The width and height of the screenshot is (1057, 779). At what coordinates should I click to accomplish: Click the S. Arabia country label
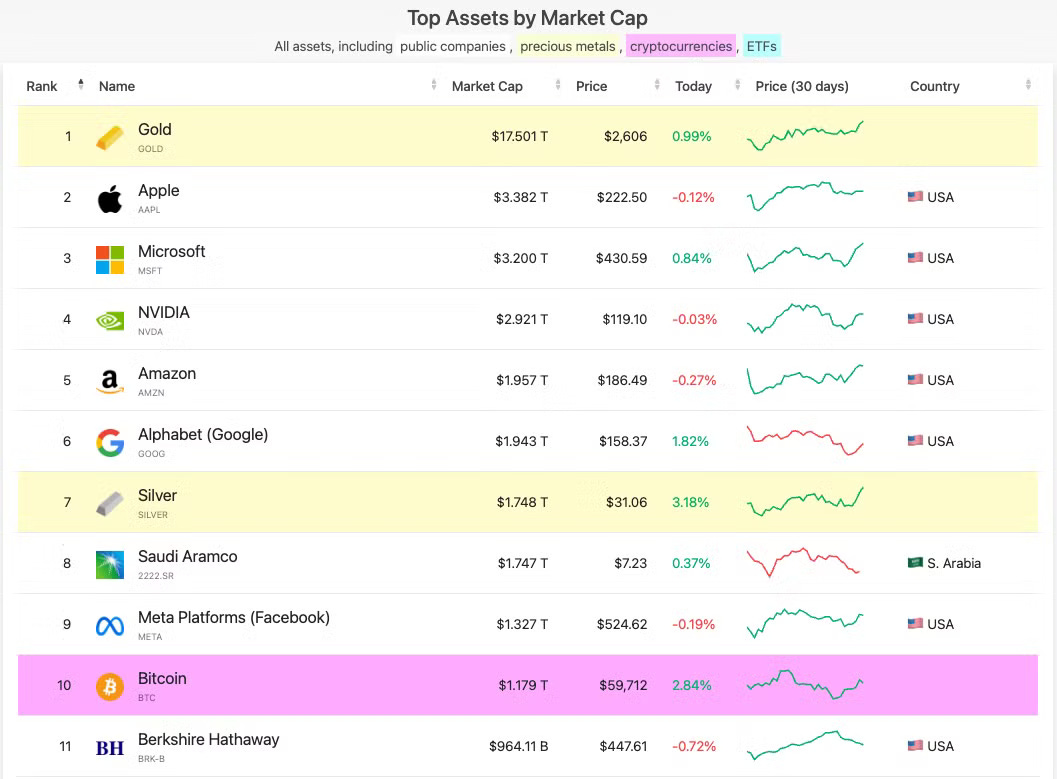(x=954, y=563)
